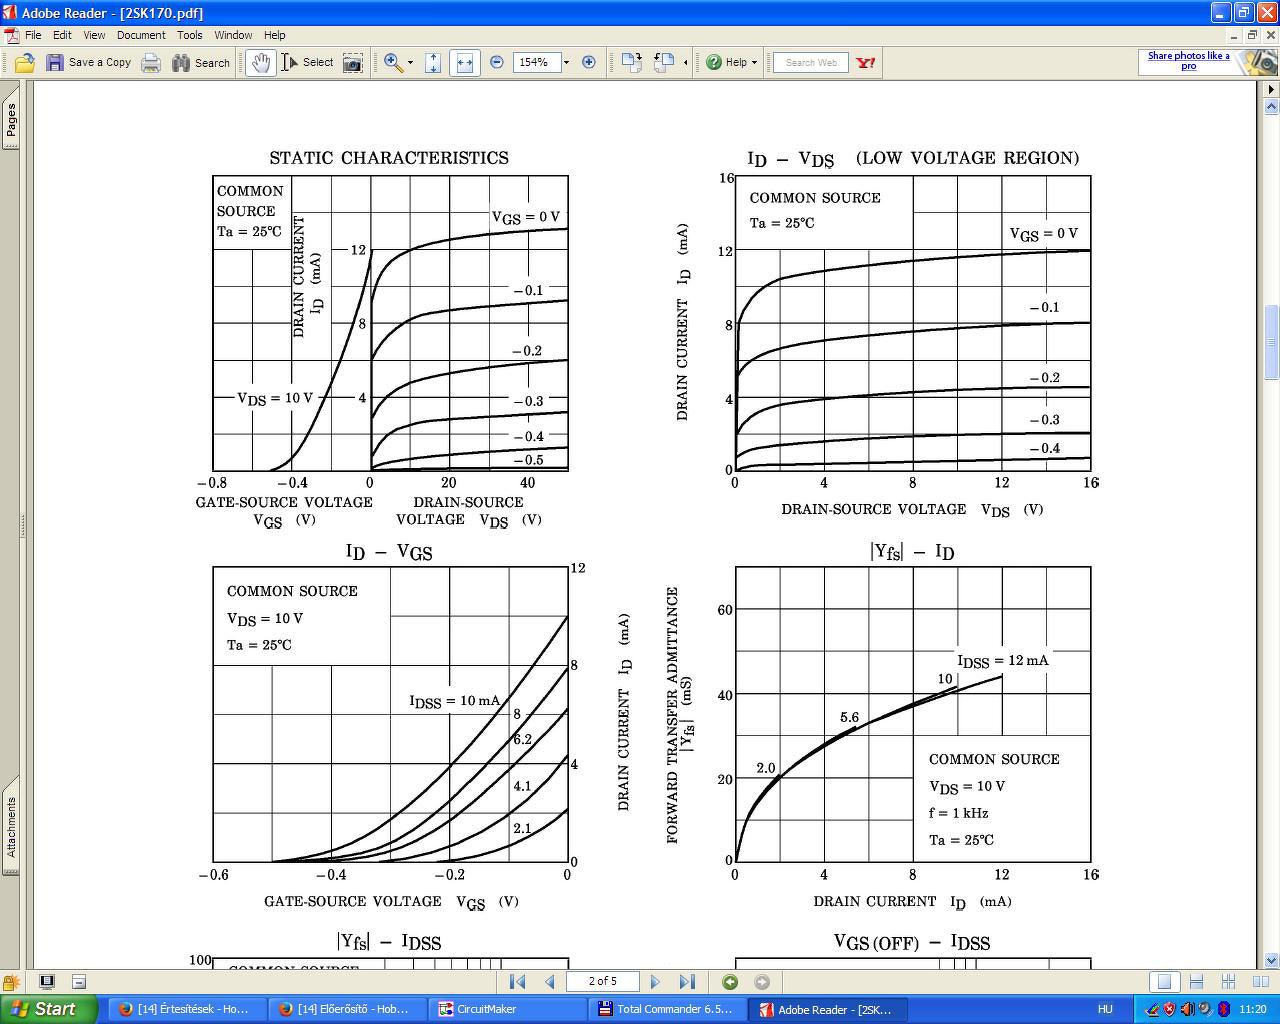Open the Help menu in menu bar
This screenshot has height=1024, width=1280.
coord(274,35)
